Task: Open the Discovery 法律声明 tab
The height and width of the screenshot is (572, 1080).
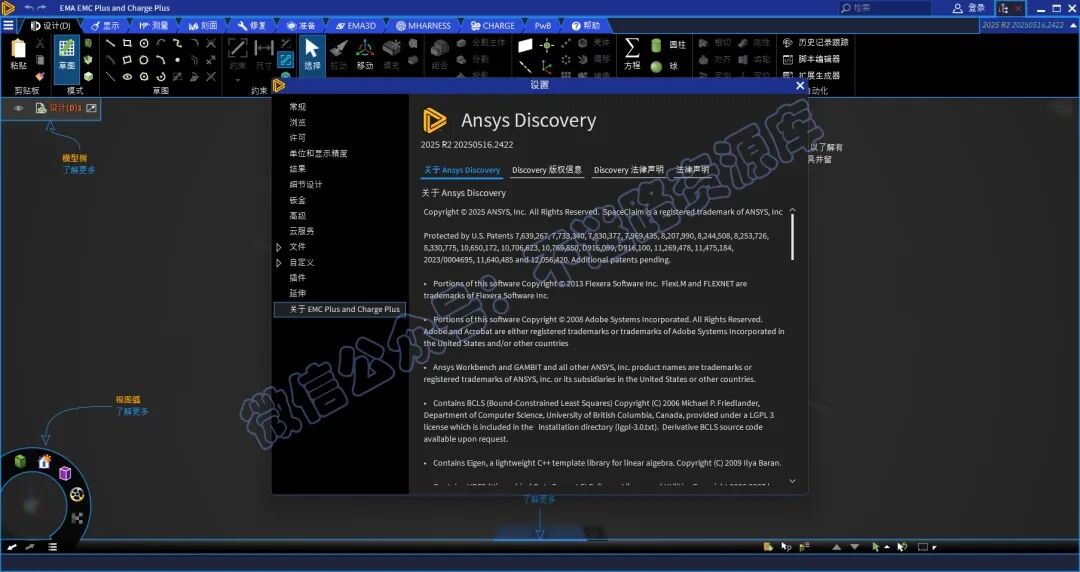Action: tap(628, 170)
